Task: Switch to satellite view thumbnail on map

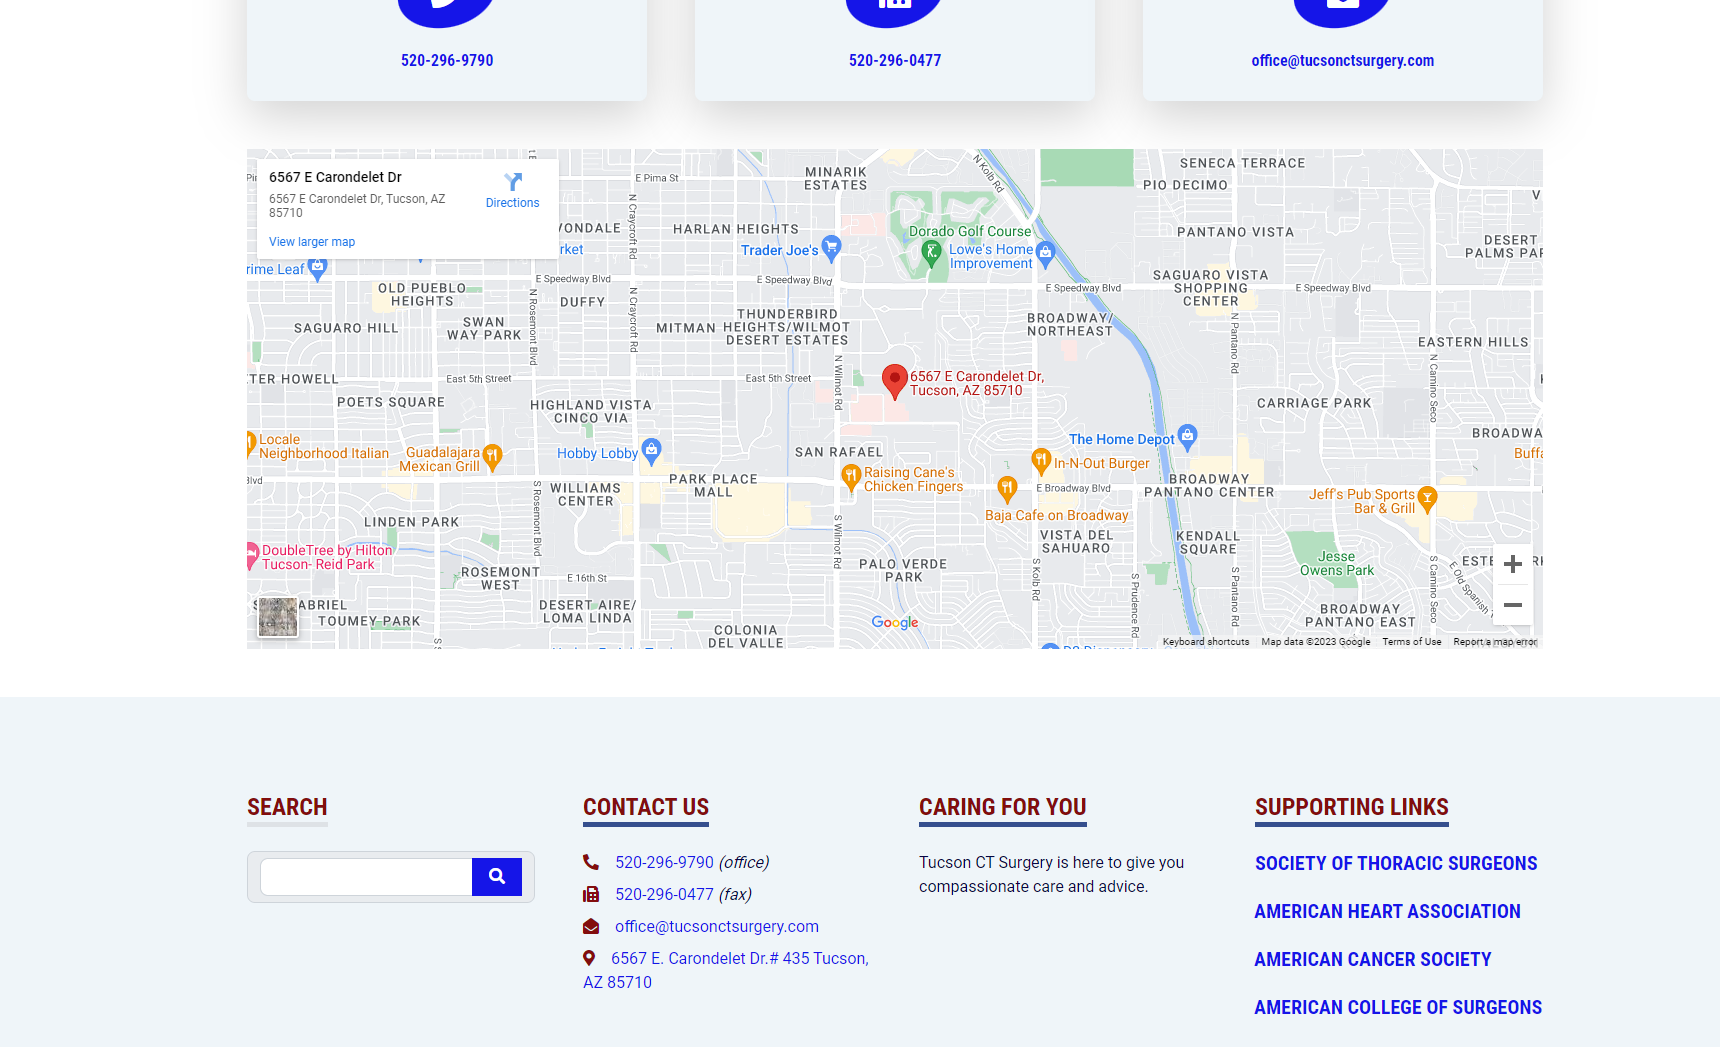Action: click(278, 617)
